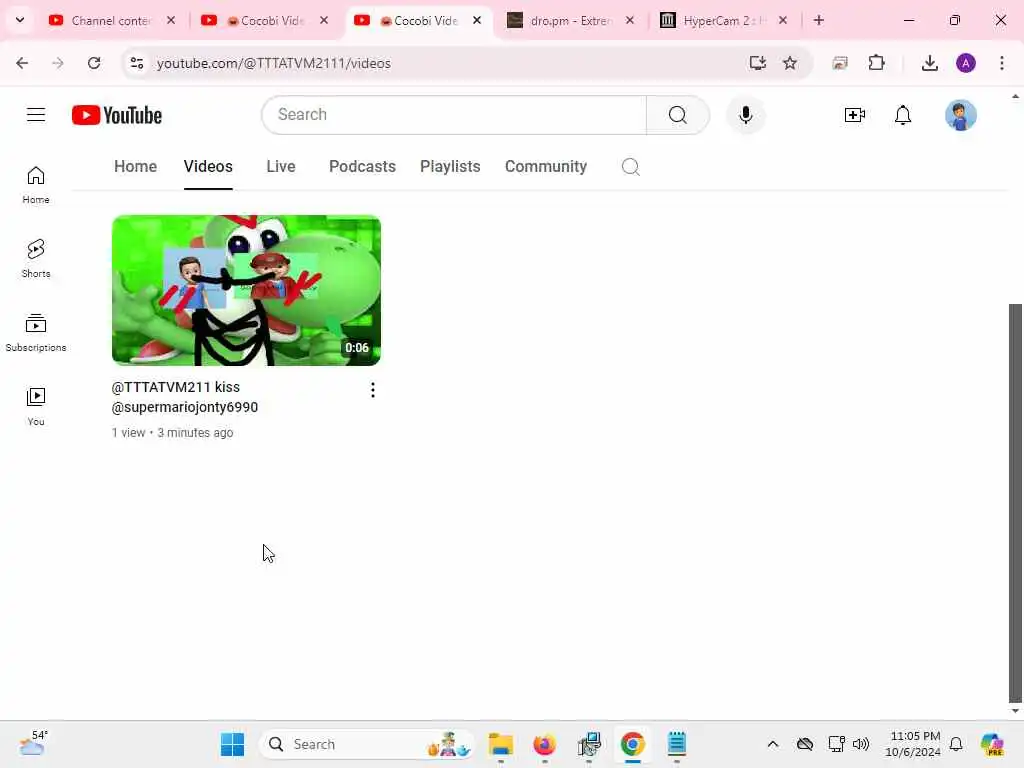Switch to the Live tab
Viewport: 1024px width, 768px height.
pos(281,167)
